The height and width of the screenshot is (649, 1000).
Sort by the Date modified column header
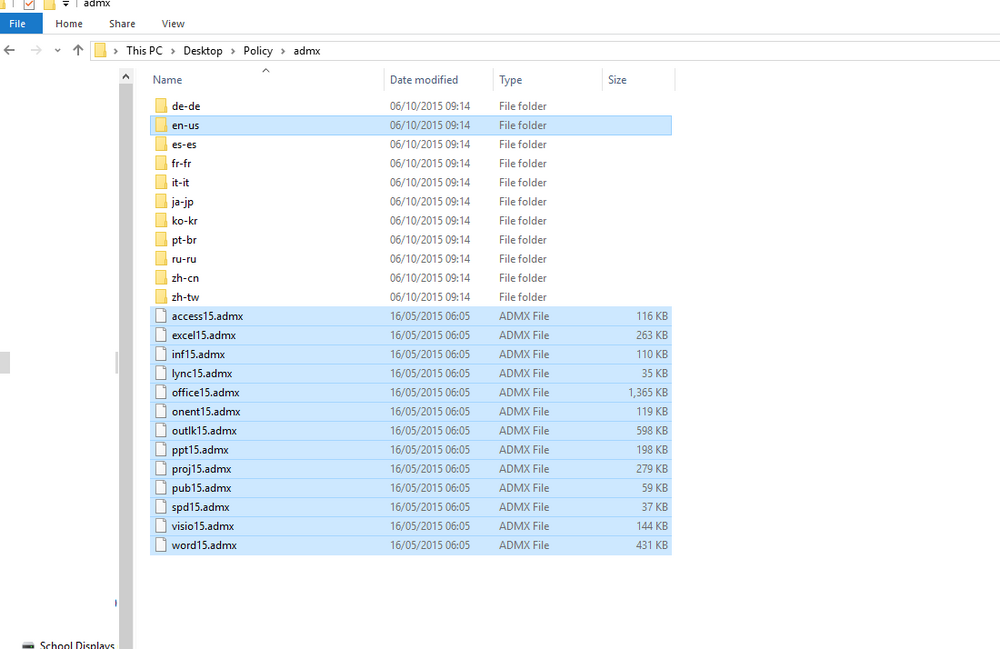pyautogui.click(x=423, y=80)
